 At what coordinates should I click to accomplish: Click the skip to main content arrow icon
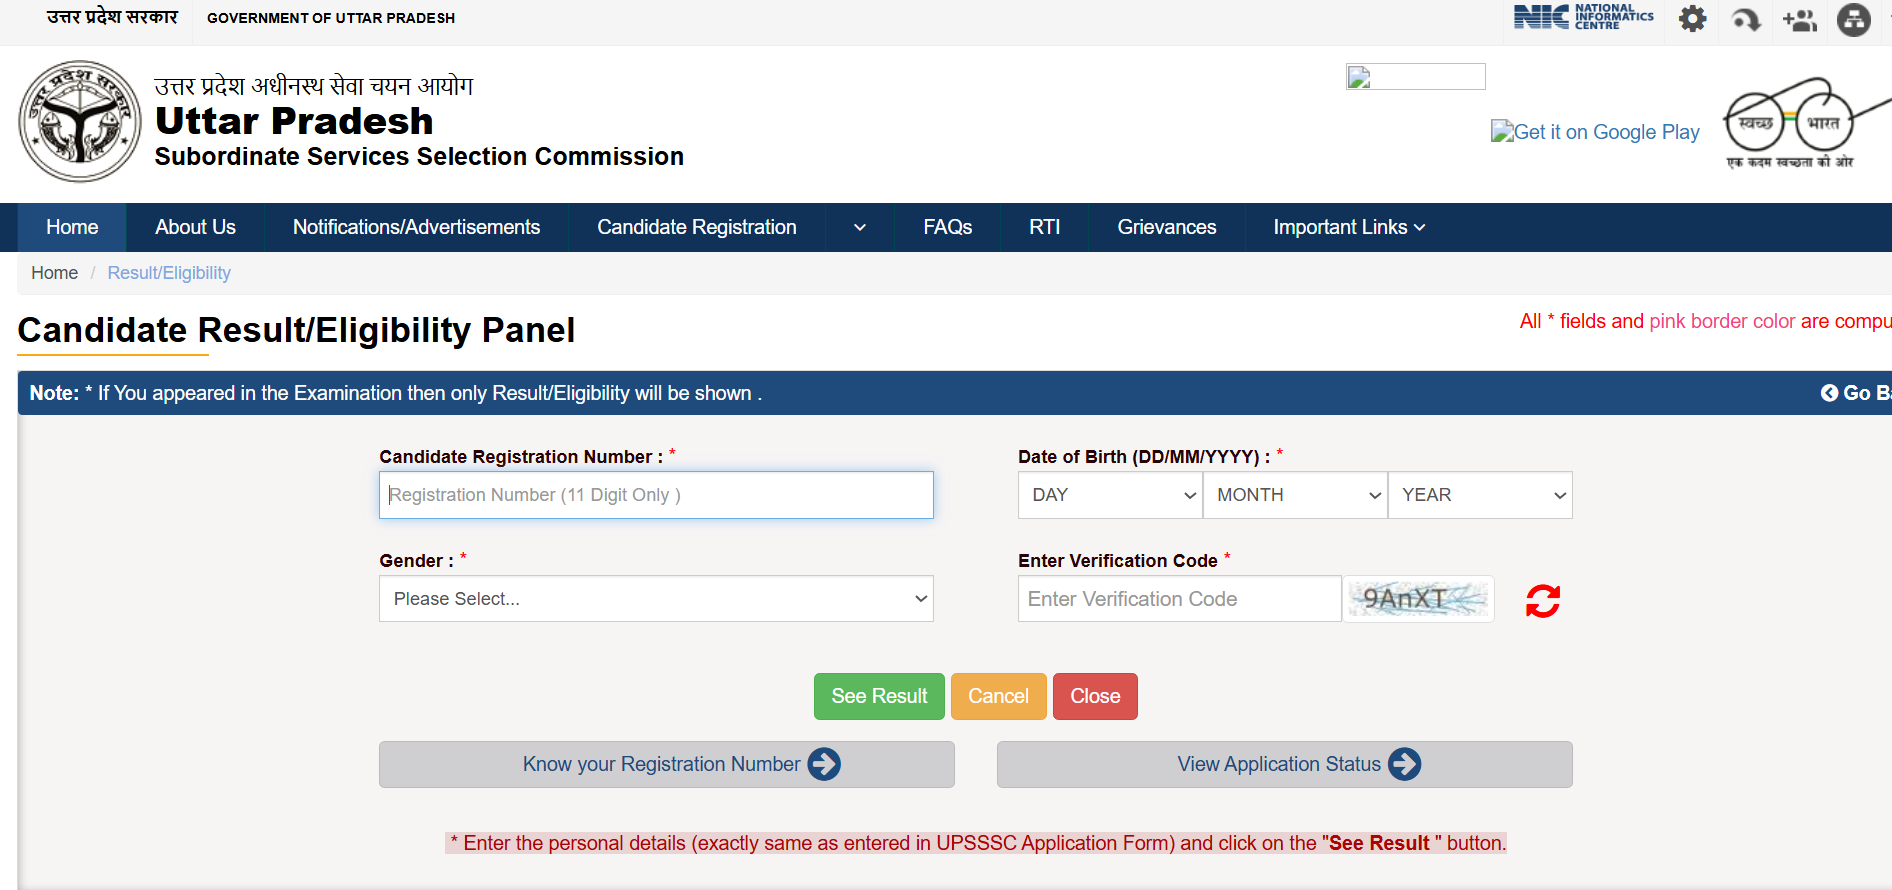click(1746, 19)
